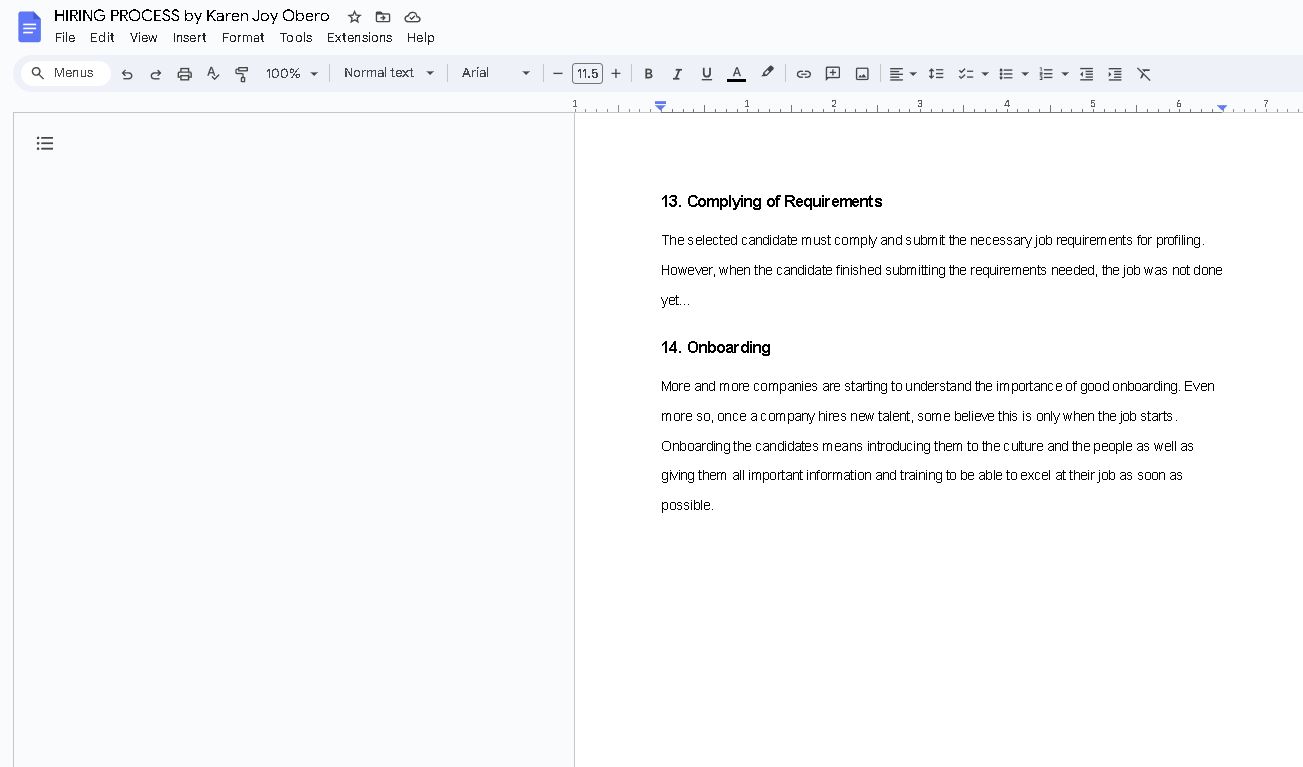The height and width of the screenshot is (767, 1303).
Task: Toggle underline formatting
Action: 707,74
